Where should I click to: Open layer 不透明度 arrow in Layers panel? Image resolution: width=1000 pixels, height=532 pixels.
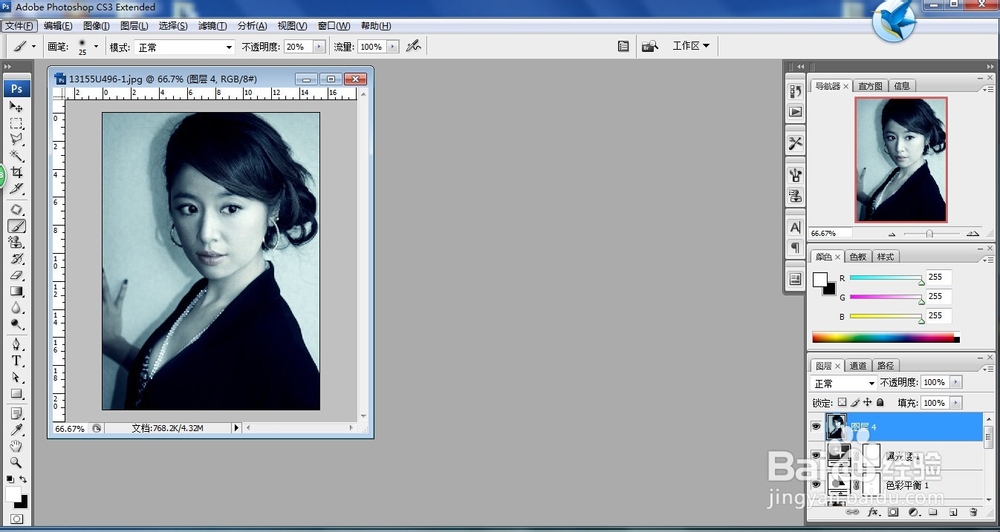click(955, 382)
